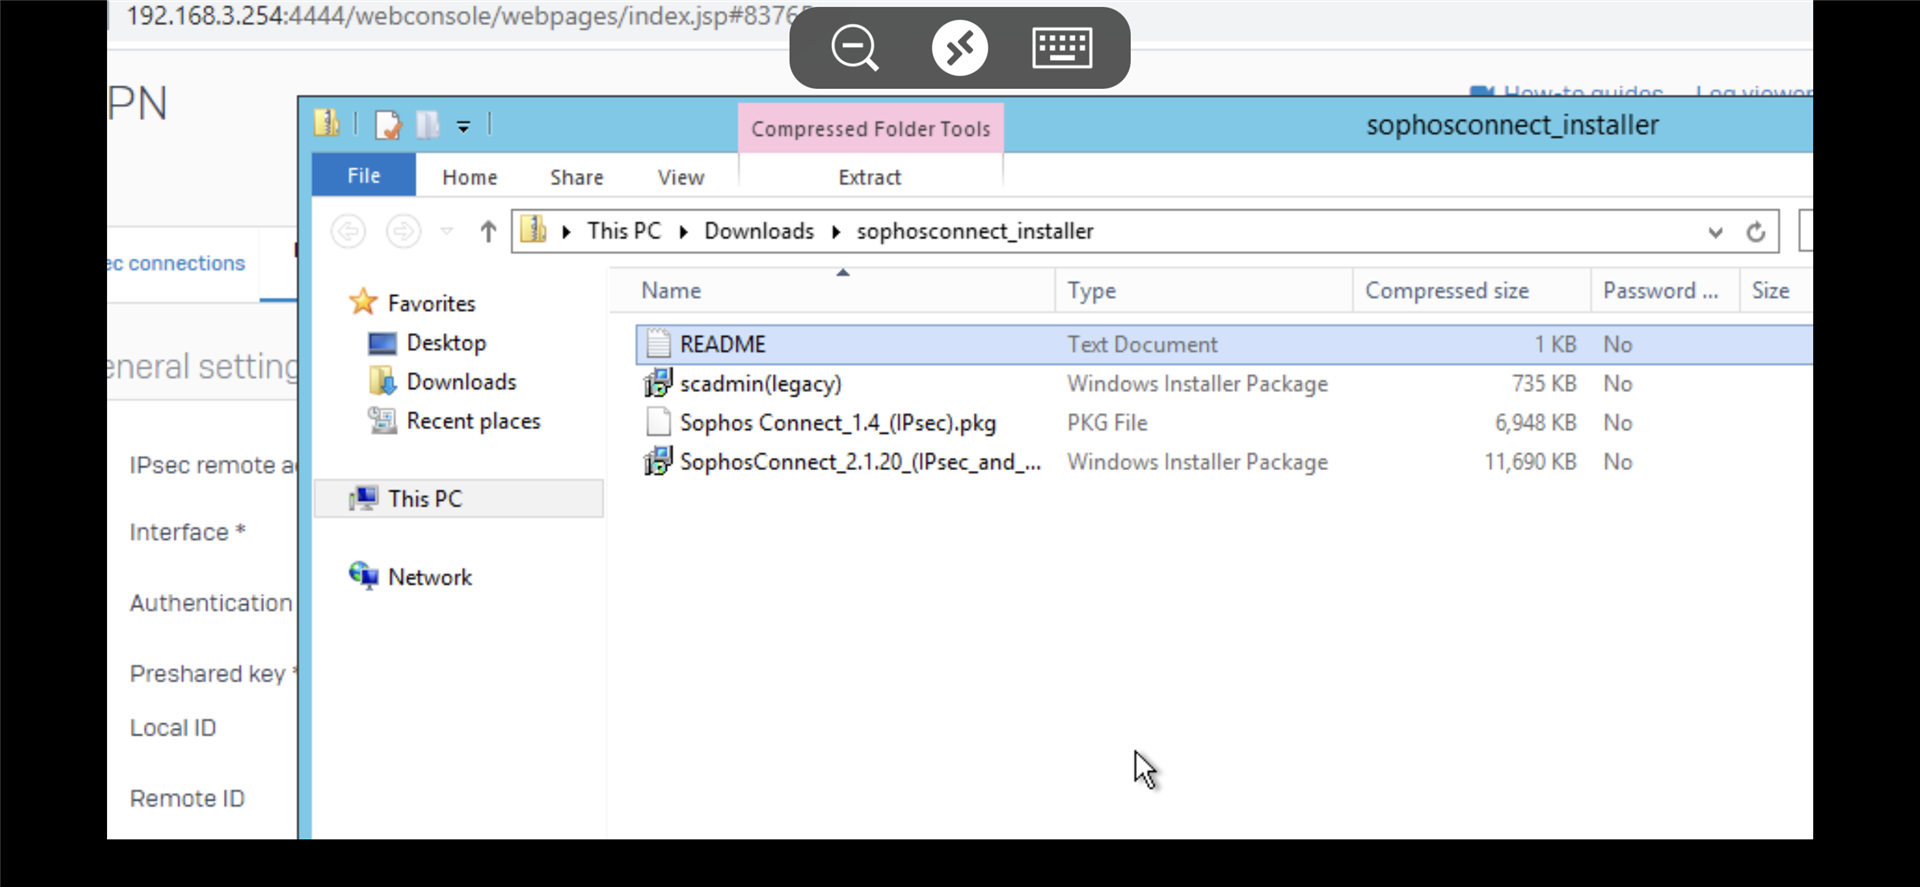The image size is (1920, 887).
Task: Open Recent places in the navigation pane
Action: point(473,421)
